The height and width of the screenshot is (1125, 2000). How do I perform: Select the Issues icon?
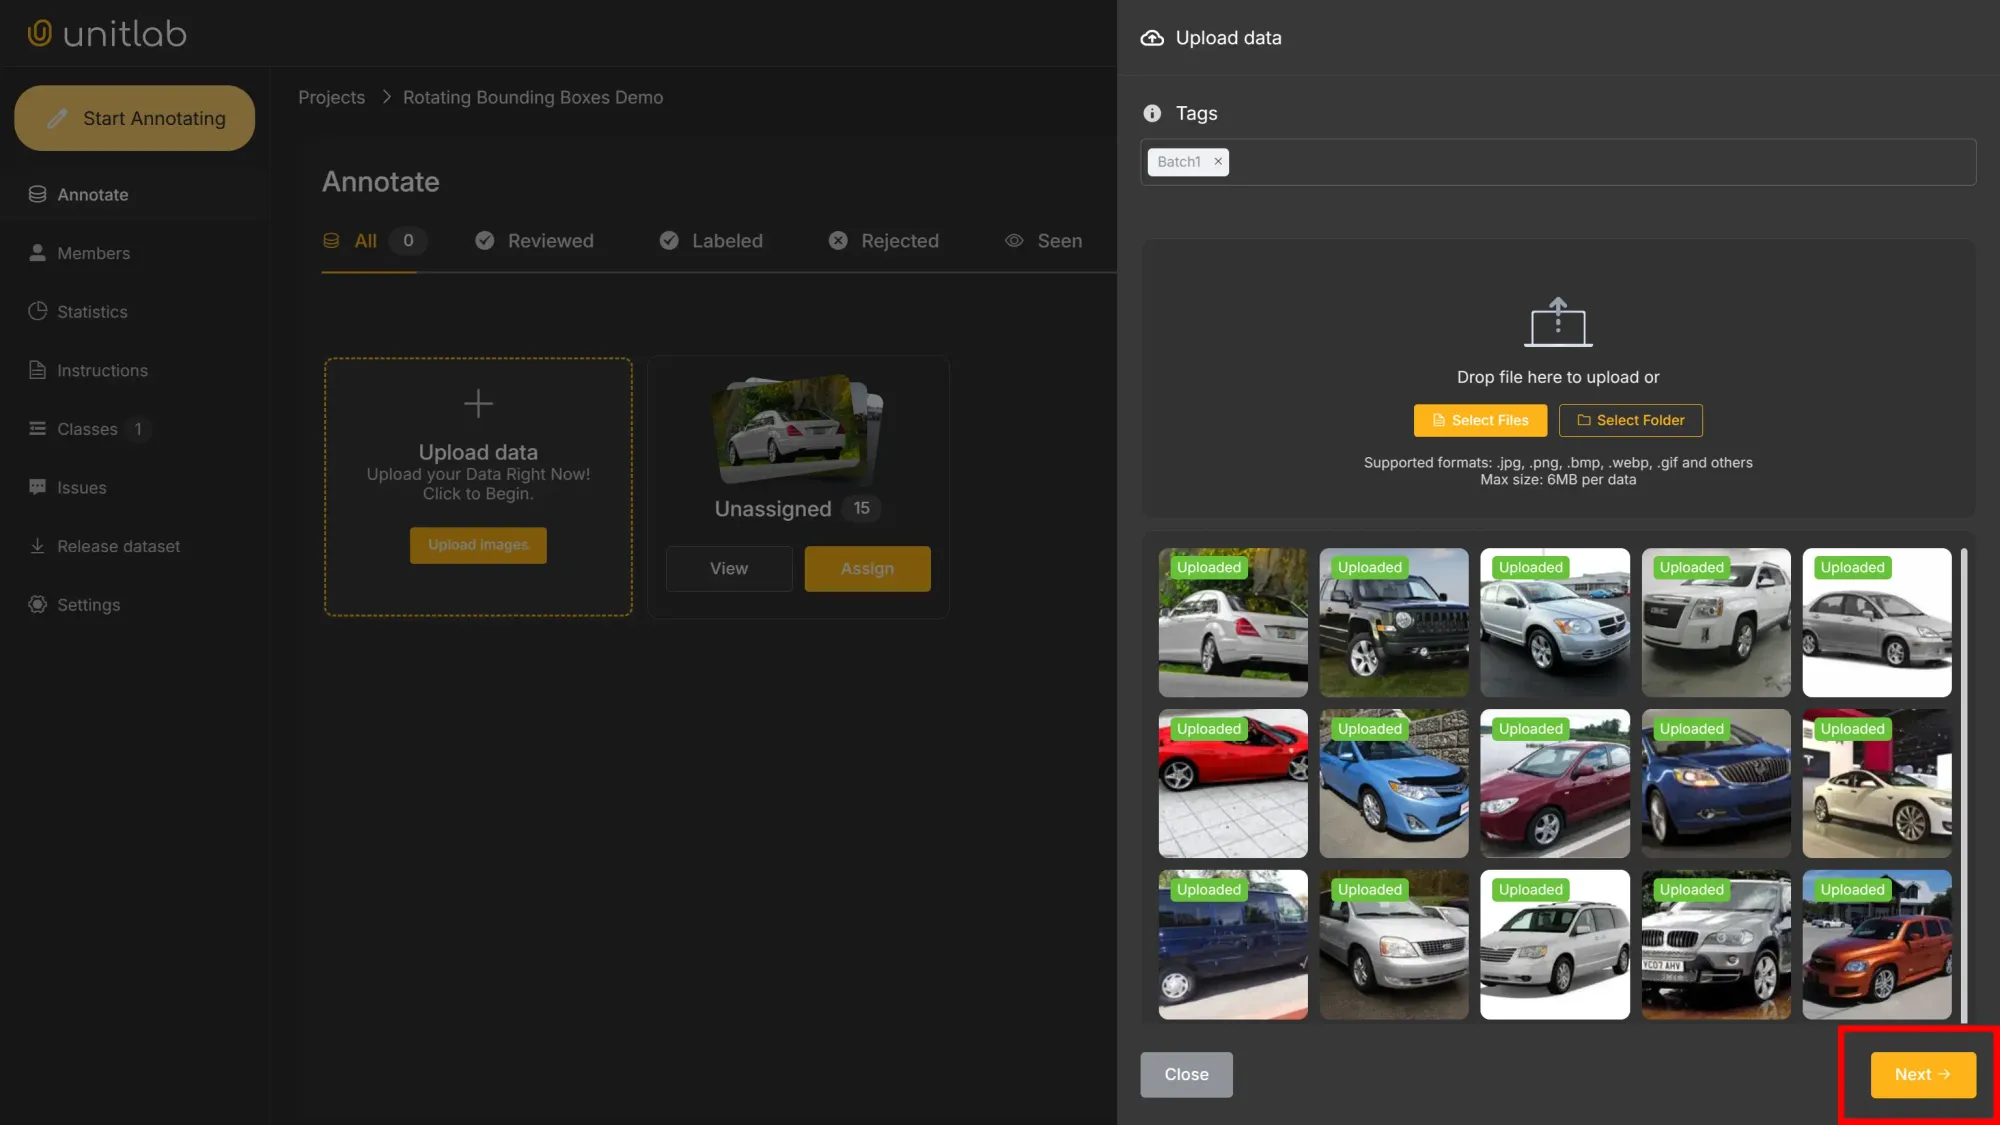[x=38, y=487]
